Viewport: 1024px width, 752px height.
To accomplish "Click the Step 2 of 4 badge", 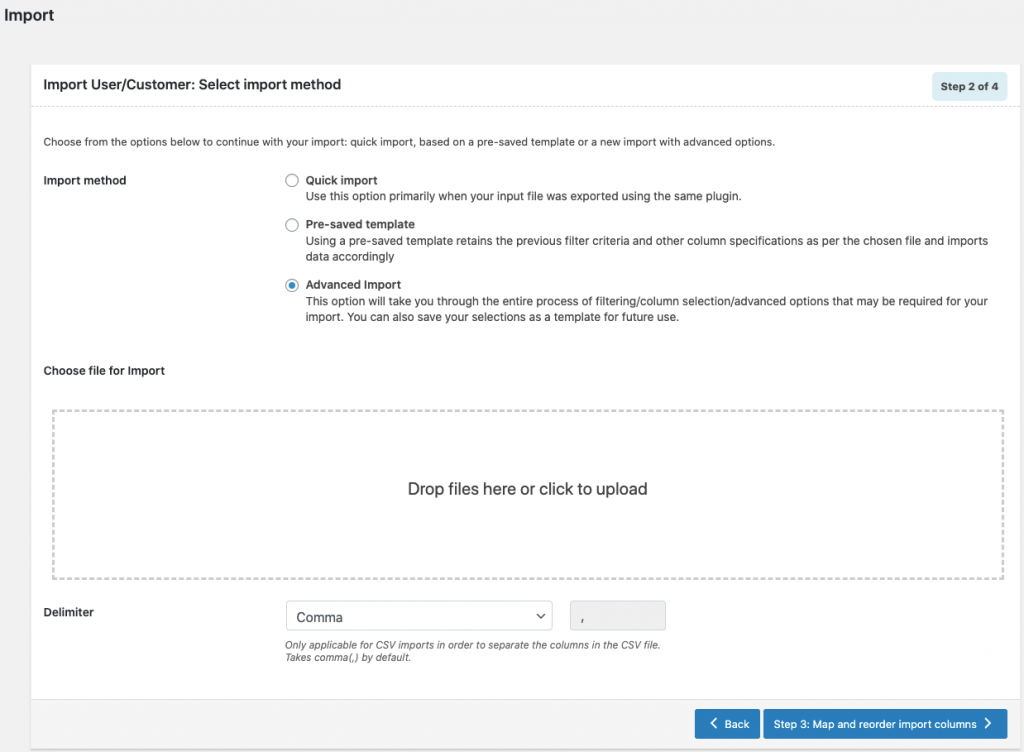I will coord(969,86).
